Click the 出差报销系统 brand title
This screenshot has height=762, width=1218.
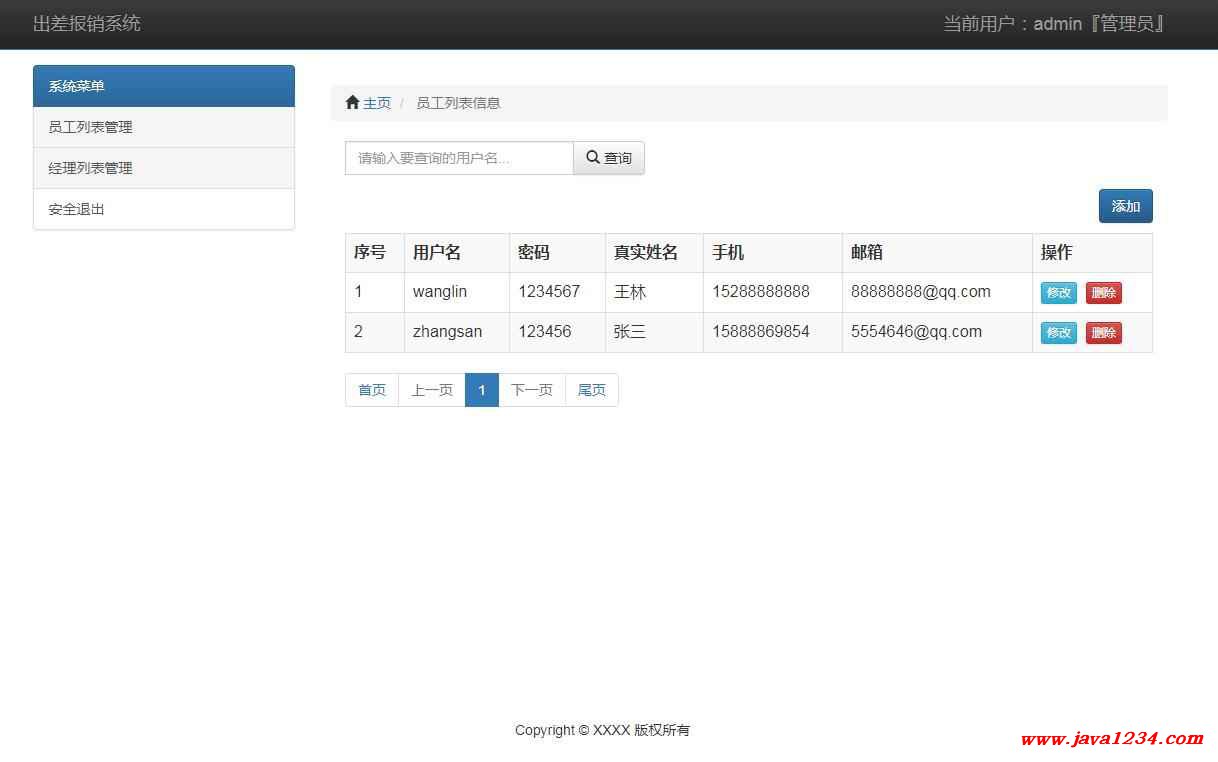point(87,24)
